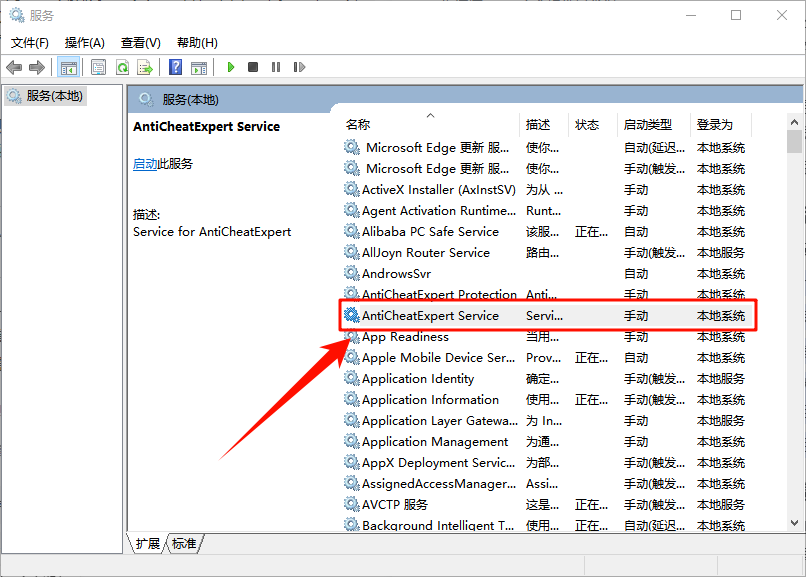
Task: Open the 文件(F) menu
Action: (x=30, y=42)
